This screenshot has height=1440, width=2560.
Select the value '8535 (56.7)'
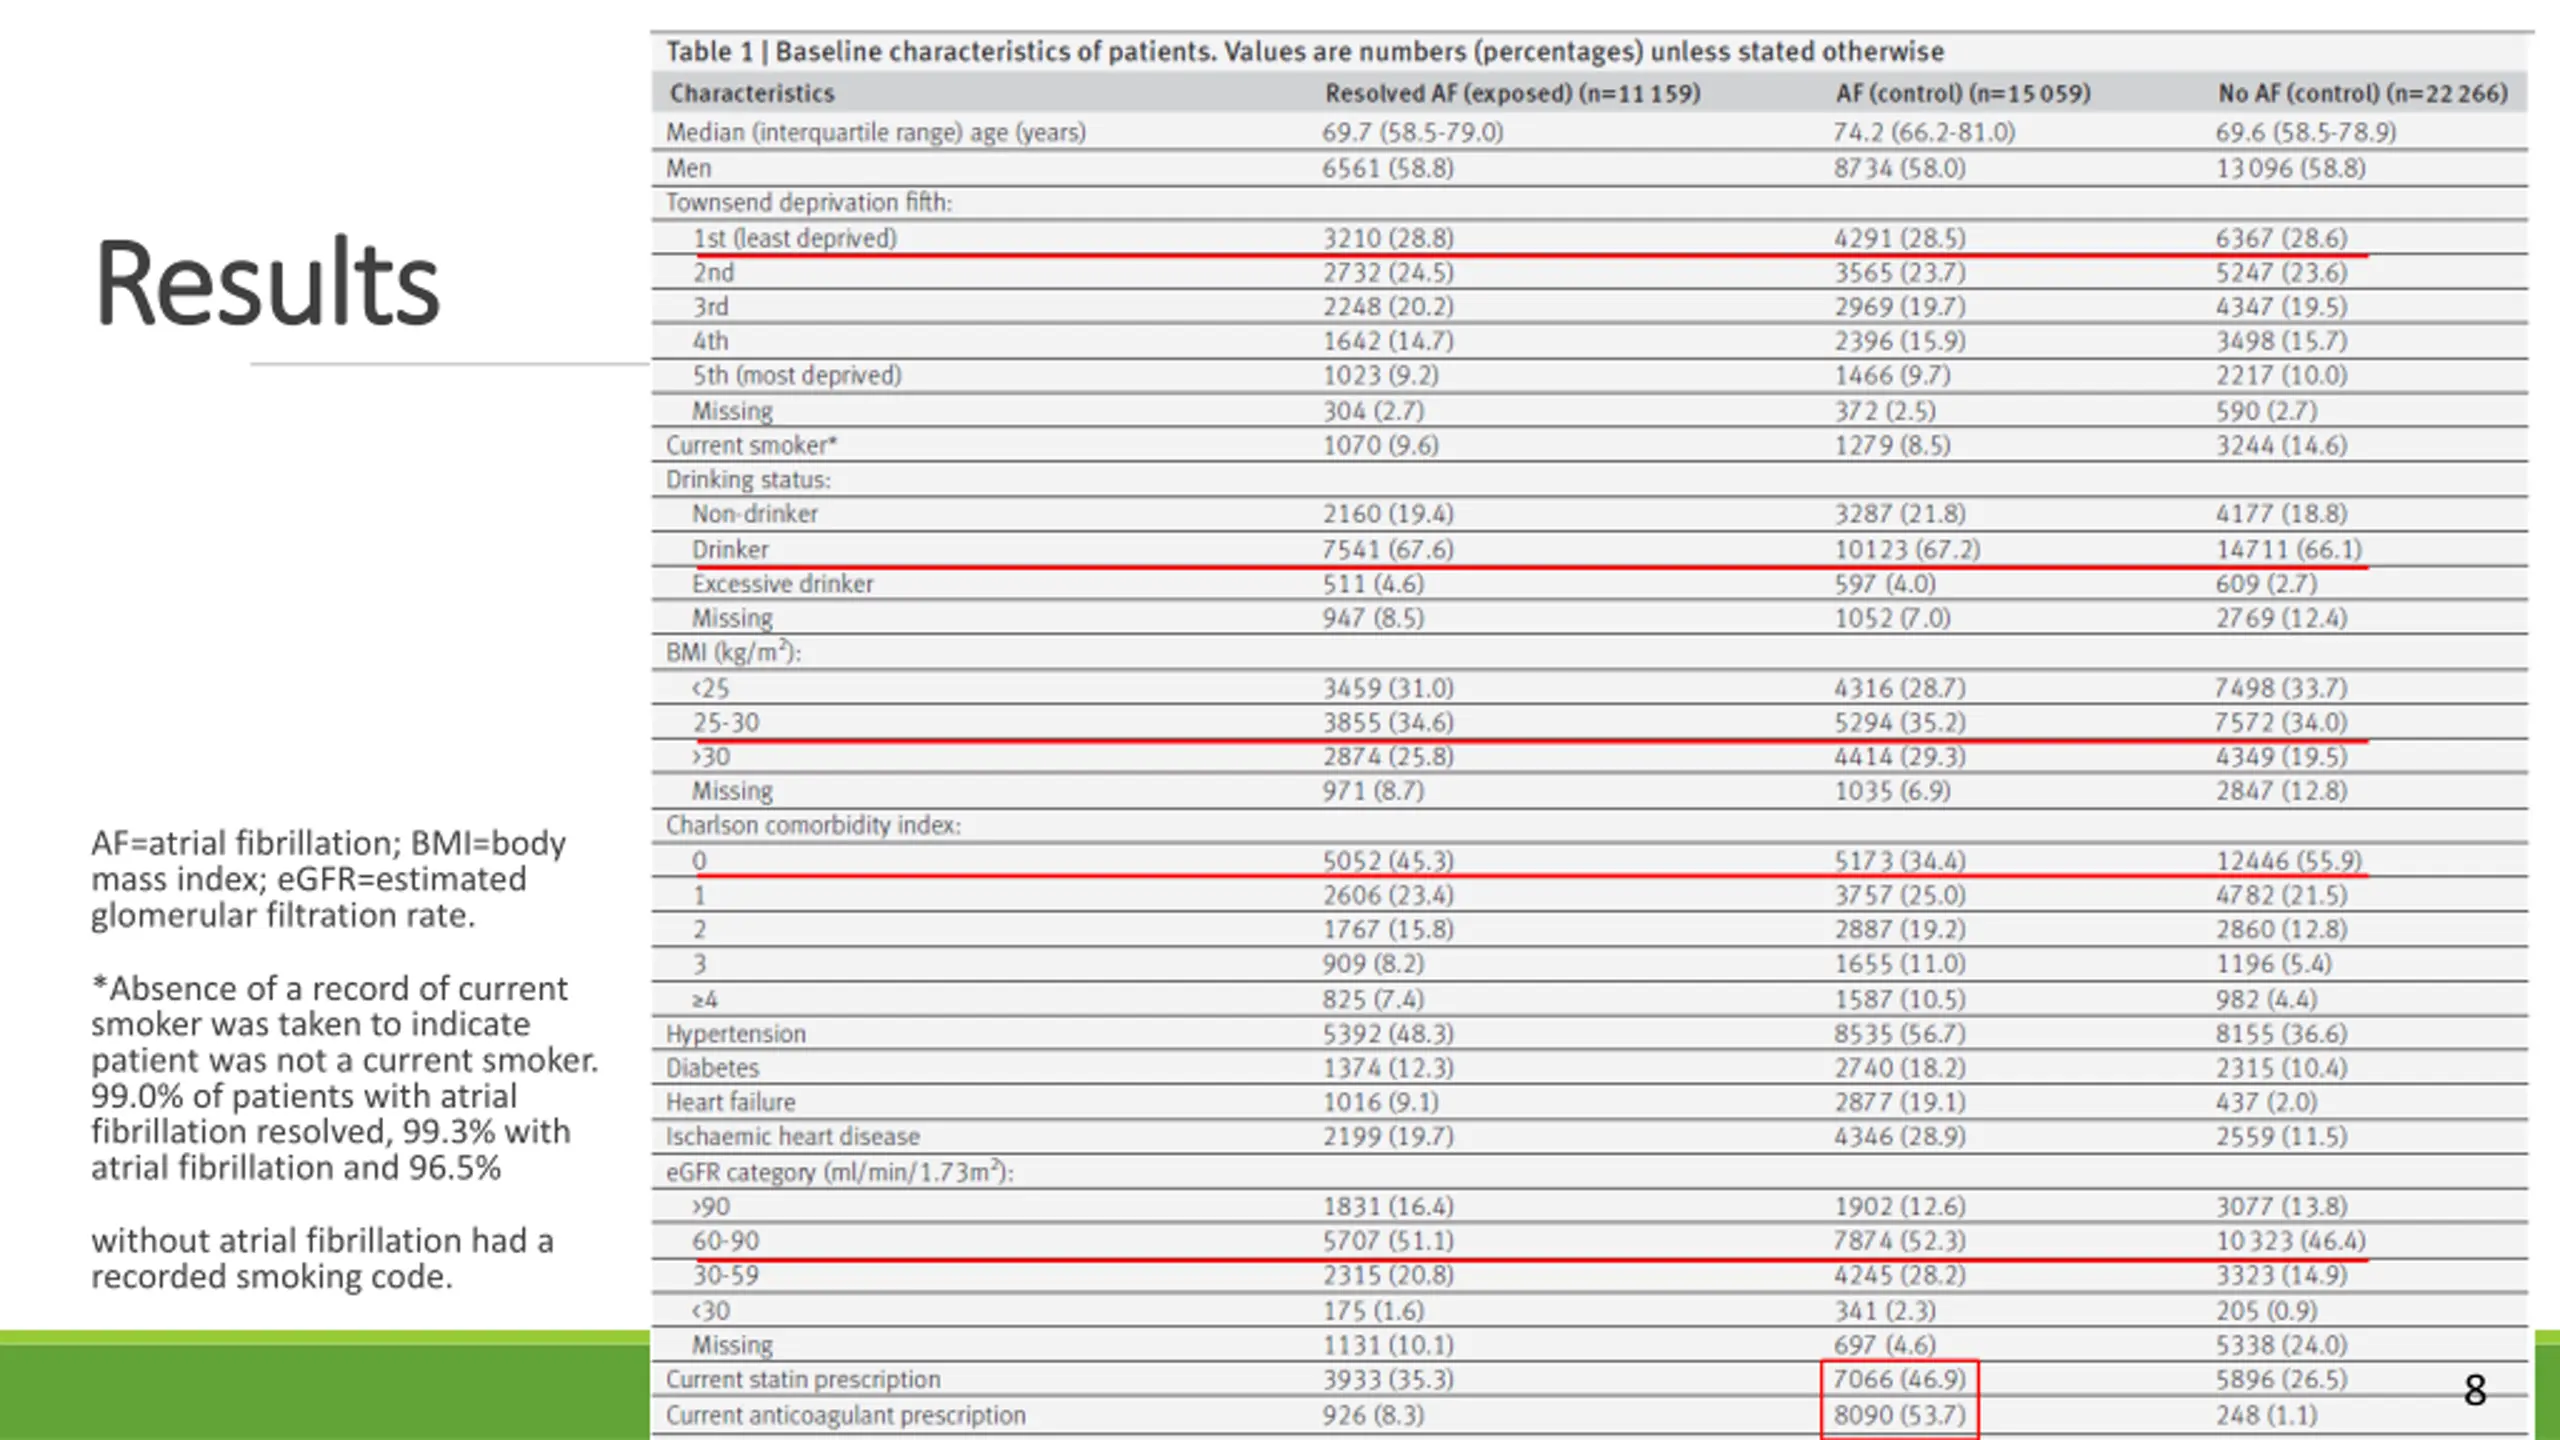coord(1900,1034)
